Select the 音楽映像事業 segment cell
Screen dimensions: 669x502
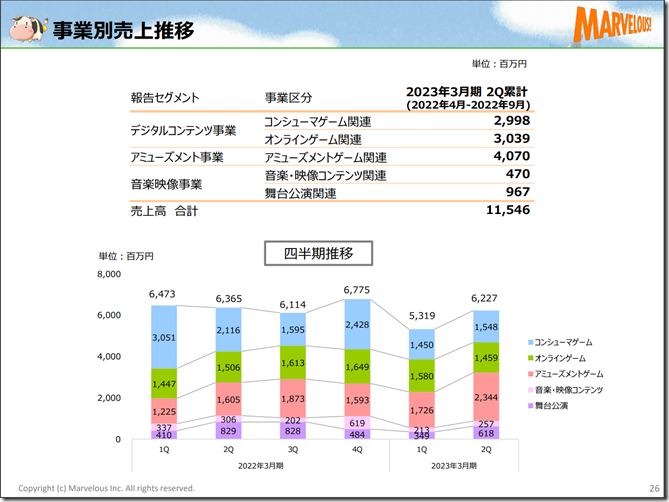166,184
